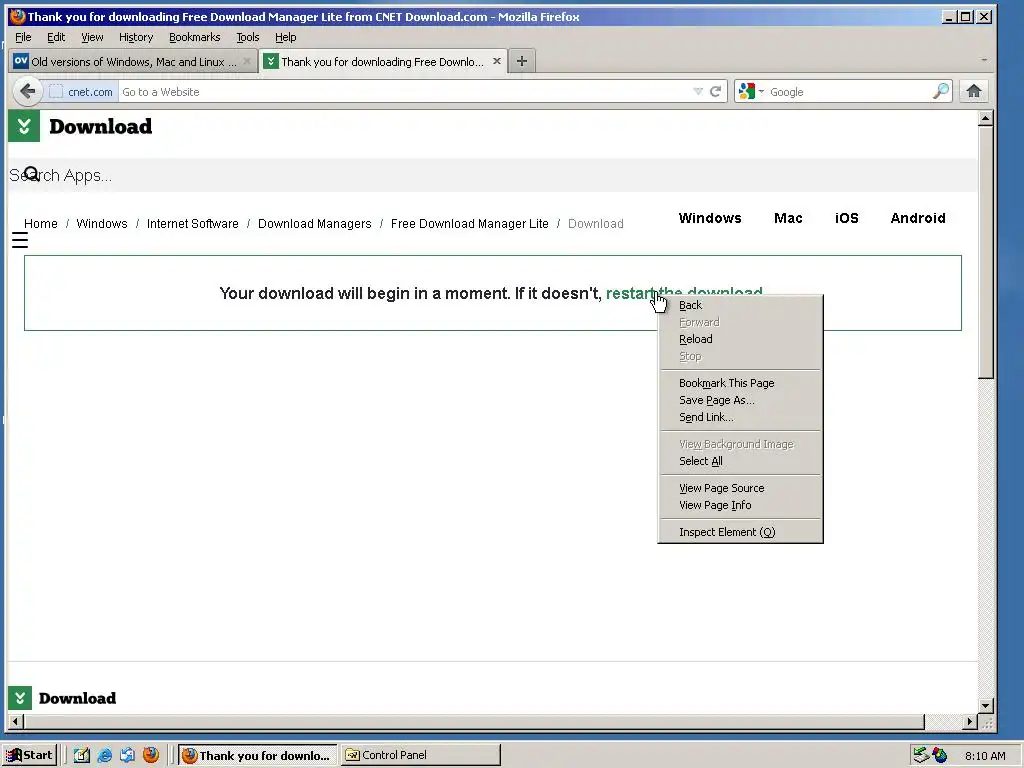Image resolution: width=1024 pixels, height=768 pixels.
Task: Open the View menu
Action: [92, 37]
